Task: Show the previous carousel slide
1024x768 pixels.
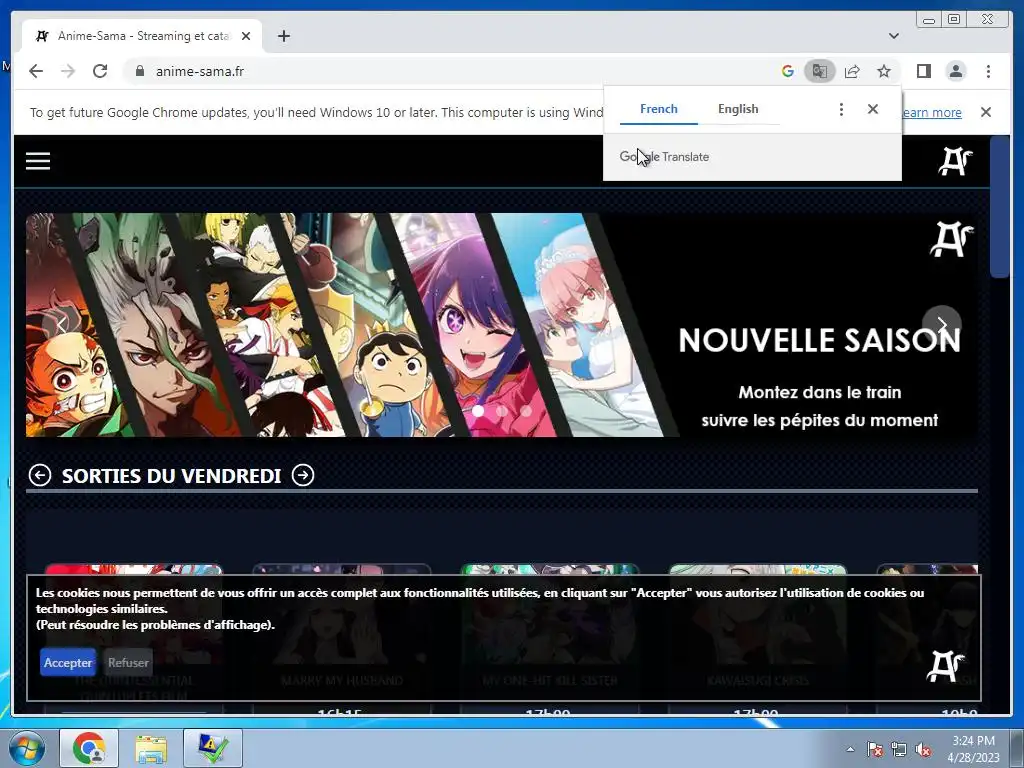Action: point(61,325)
